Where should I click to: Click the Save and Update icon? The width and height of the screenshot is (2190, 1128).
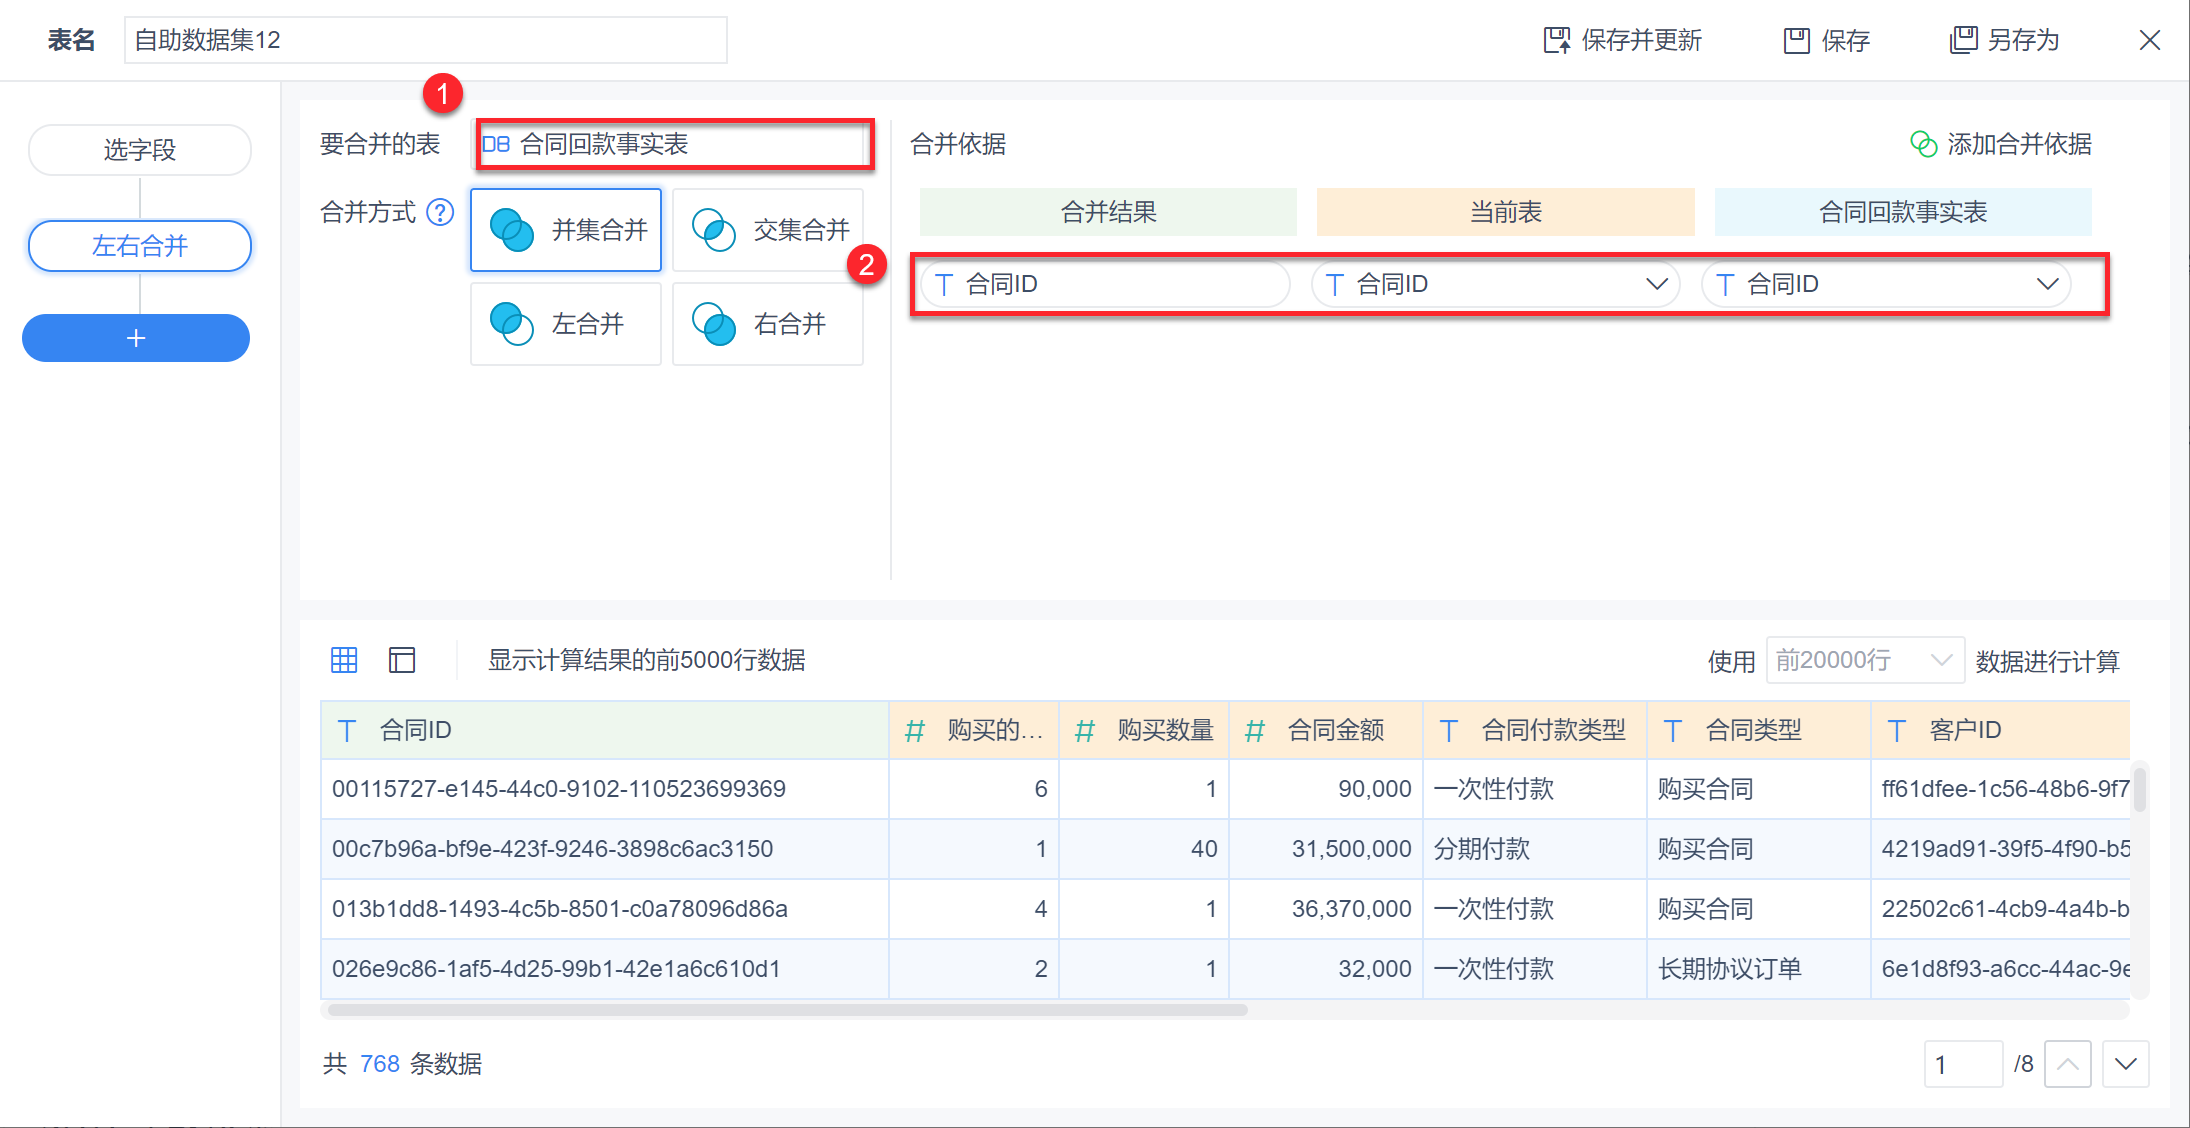[x=1556, y=40]
